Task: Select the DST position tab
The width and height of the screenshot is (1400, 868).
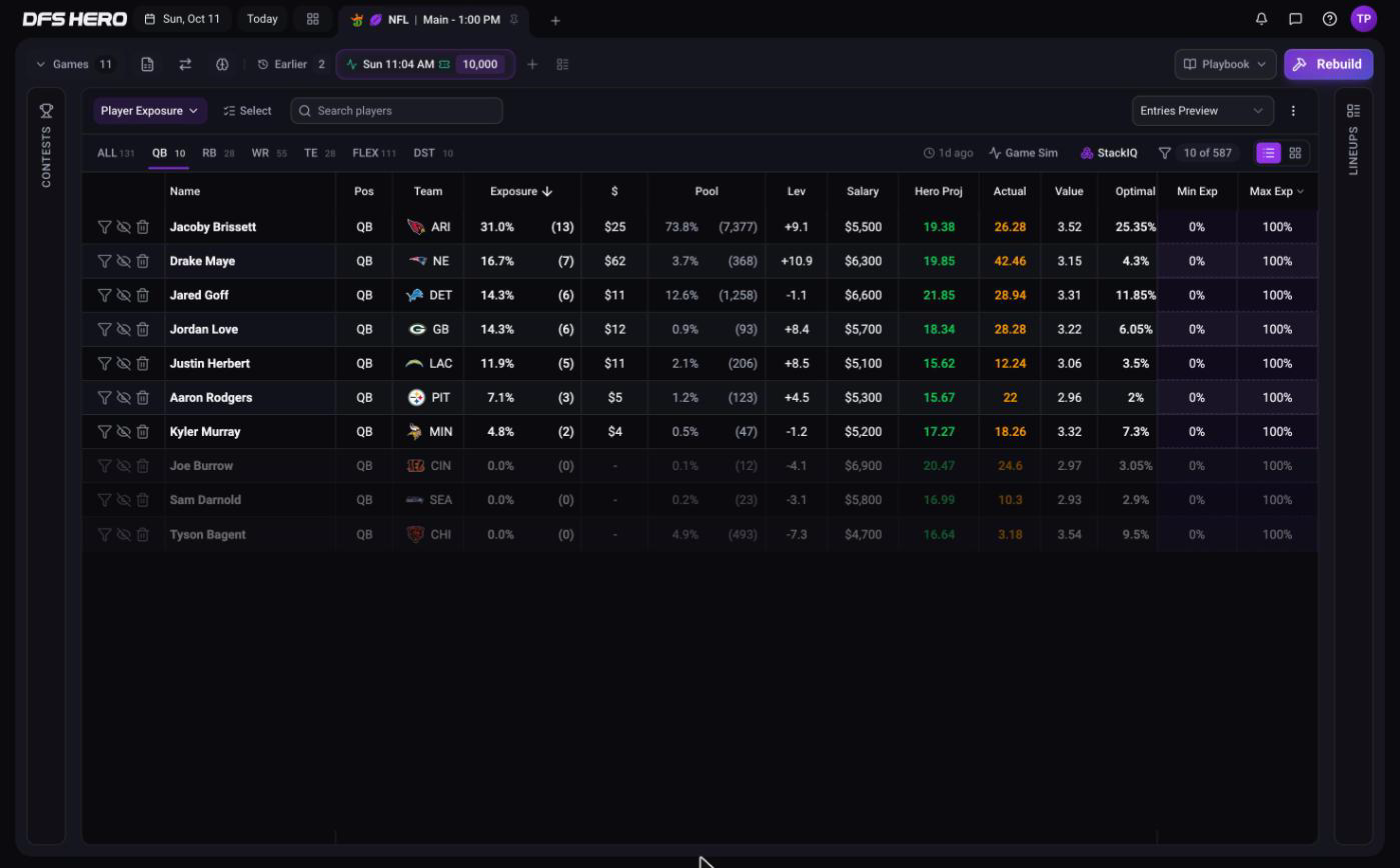Action: pos(433,153)
